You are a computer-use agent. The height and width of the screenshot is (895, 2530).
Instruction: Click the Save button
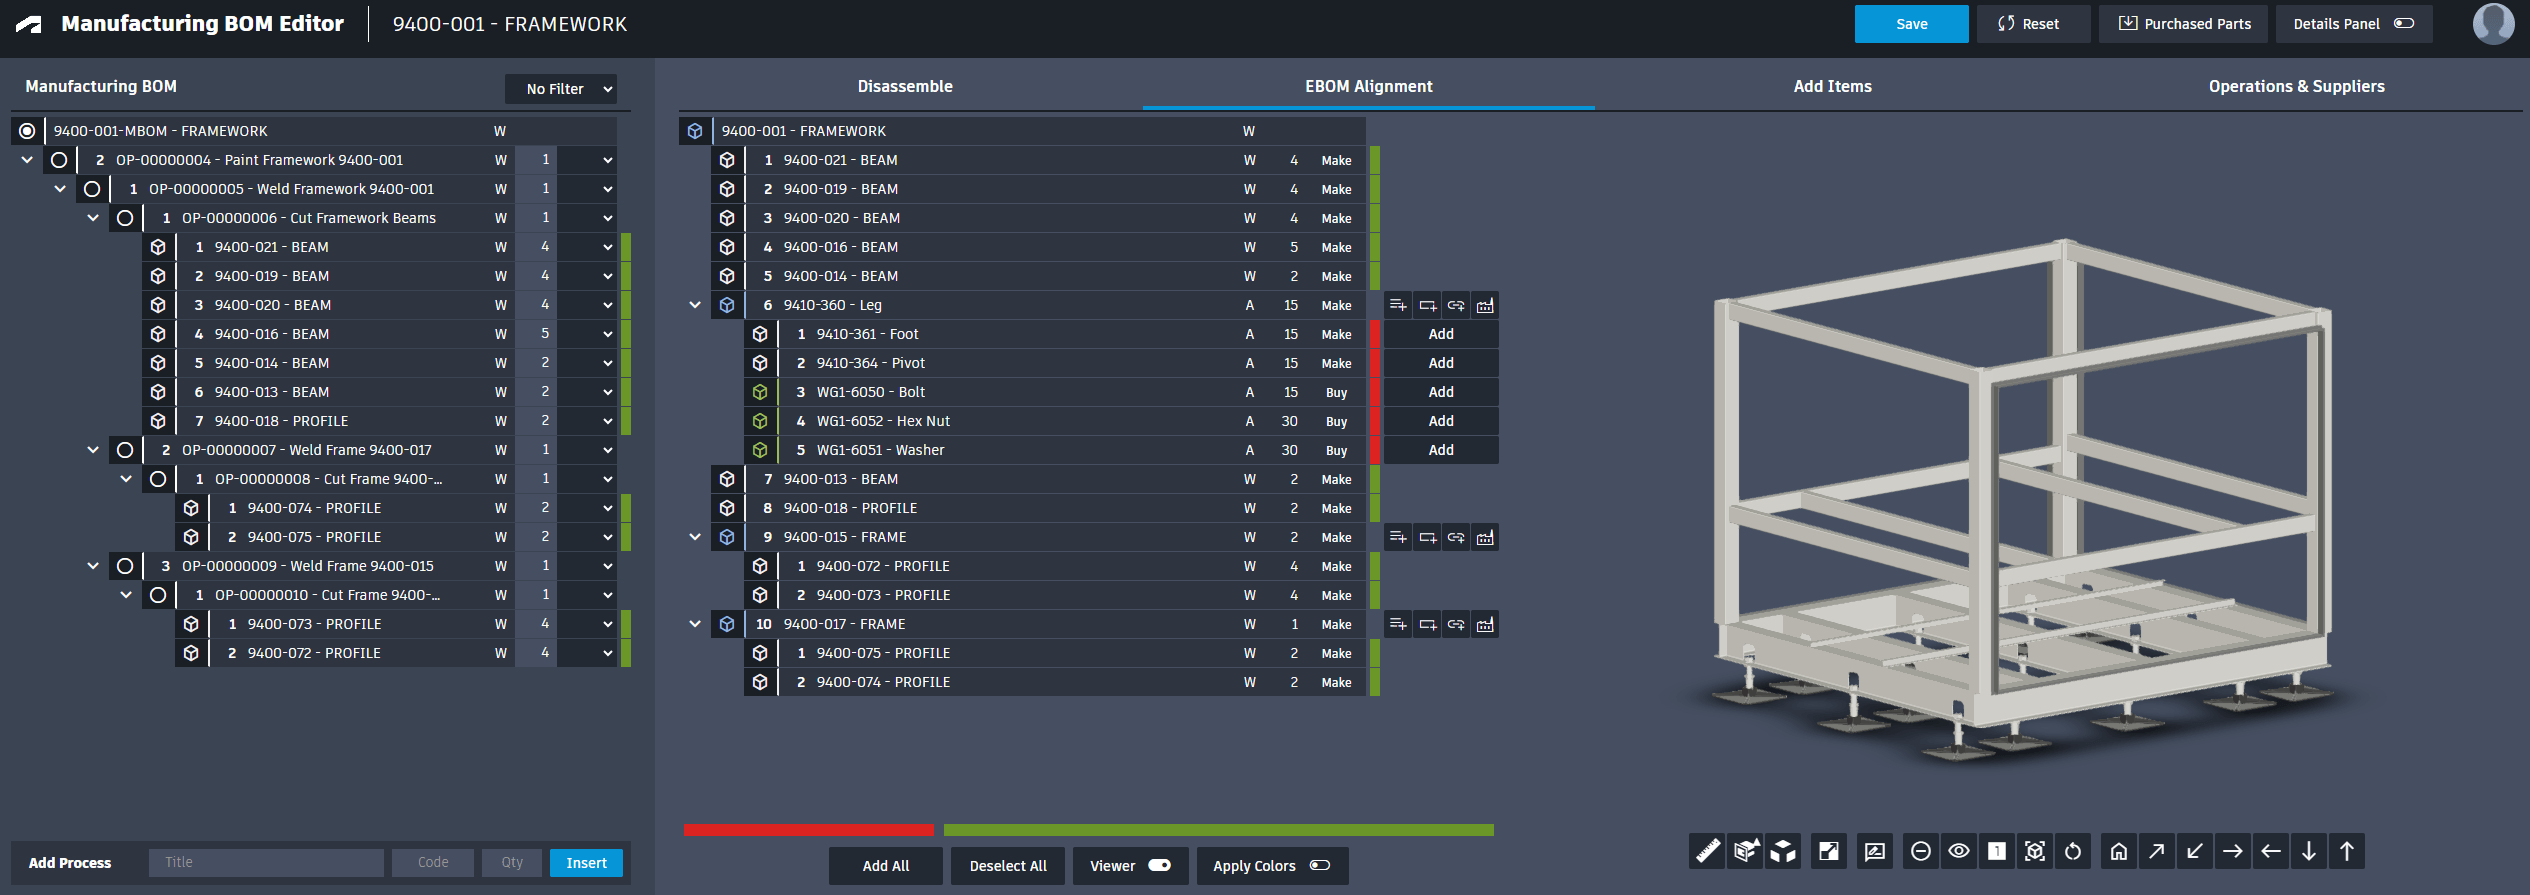click(x=1911, y=24)
